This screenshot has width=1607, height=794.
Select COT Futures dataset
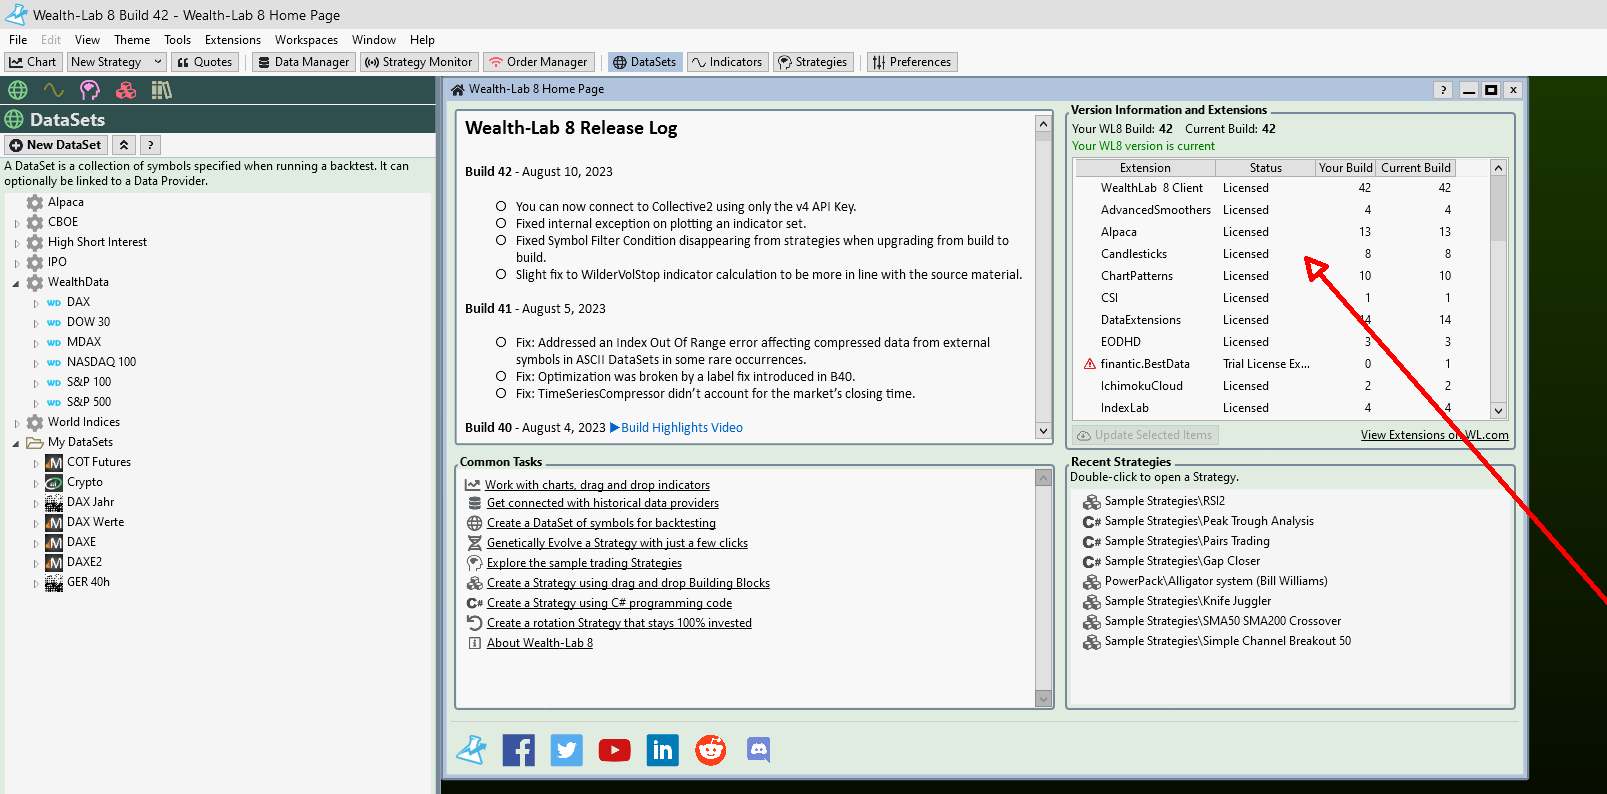(x=99, y=462)
